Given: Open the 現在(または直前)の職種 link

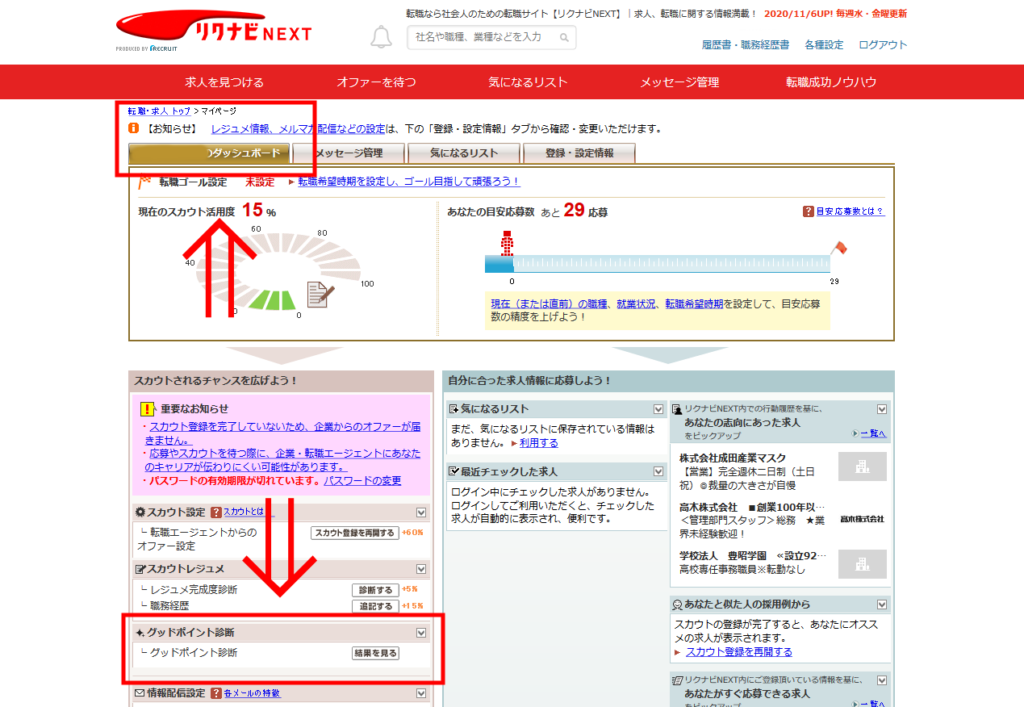Looking at the screenshot, I should tap(549, 304).
